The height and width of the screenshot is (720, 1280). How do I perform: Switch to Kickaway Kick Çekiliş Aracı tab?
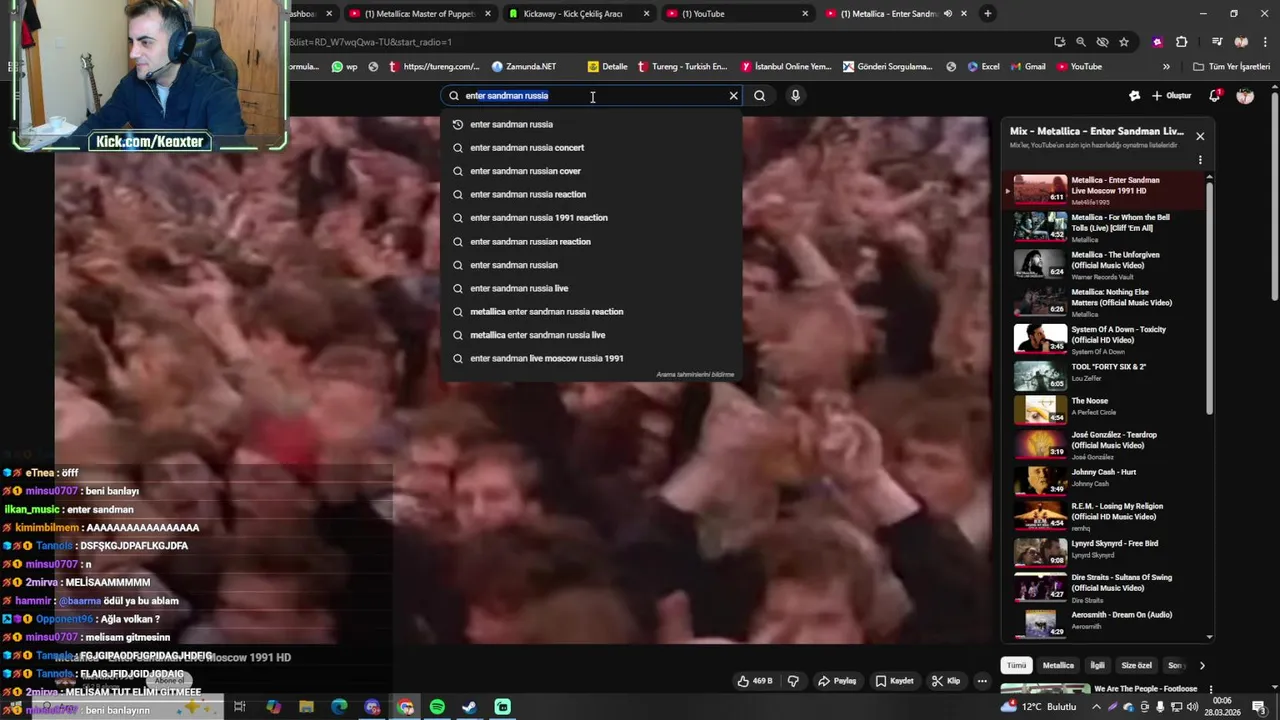click(578, 14)
